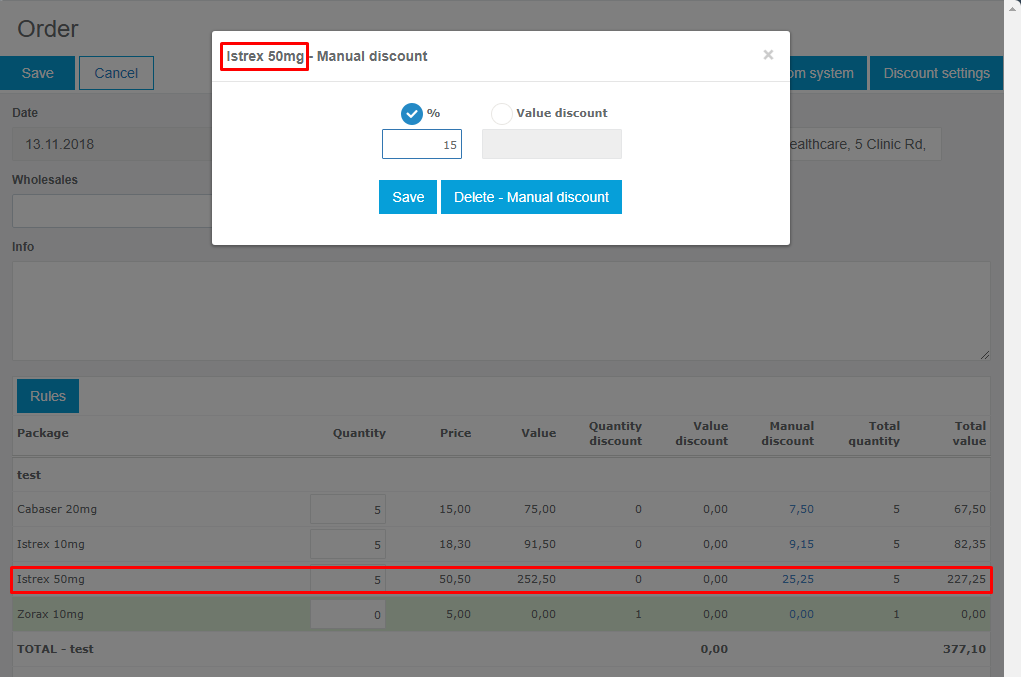
Task: Open the Wholesales field
Action: (x=110, y=211)
